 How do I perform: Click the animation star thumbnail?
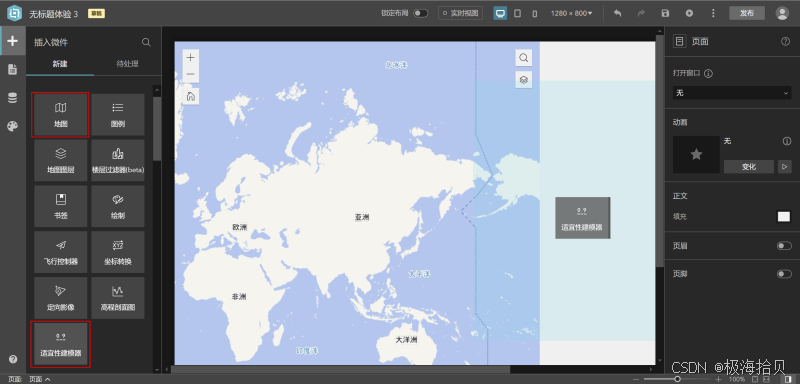696,155
